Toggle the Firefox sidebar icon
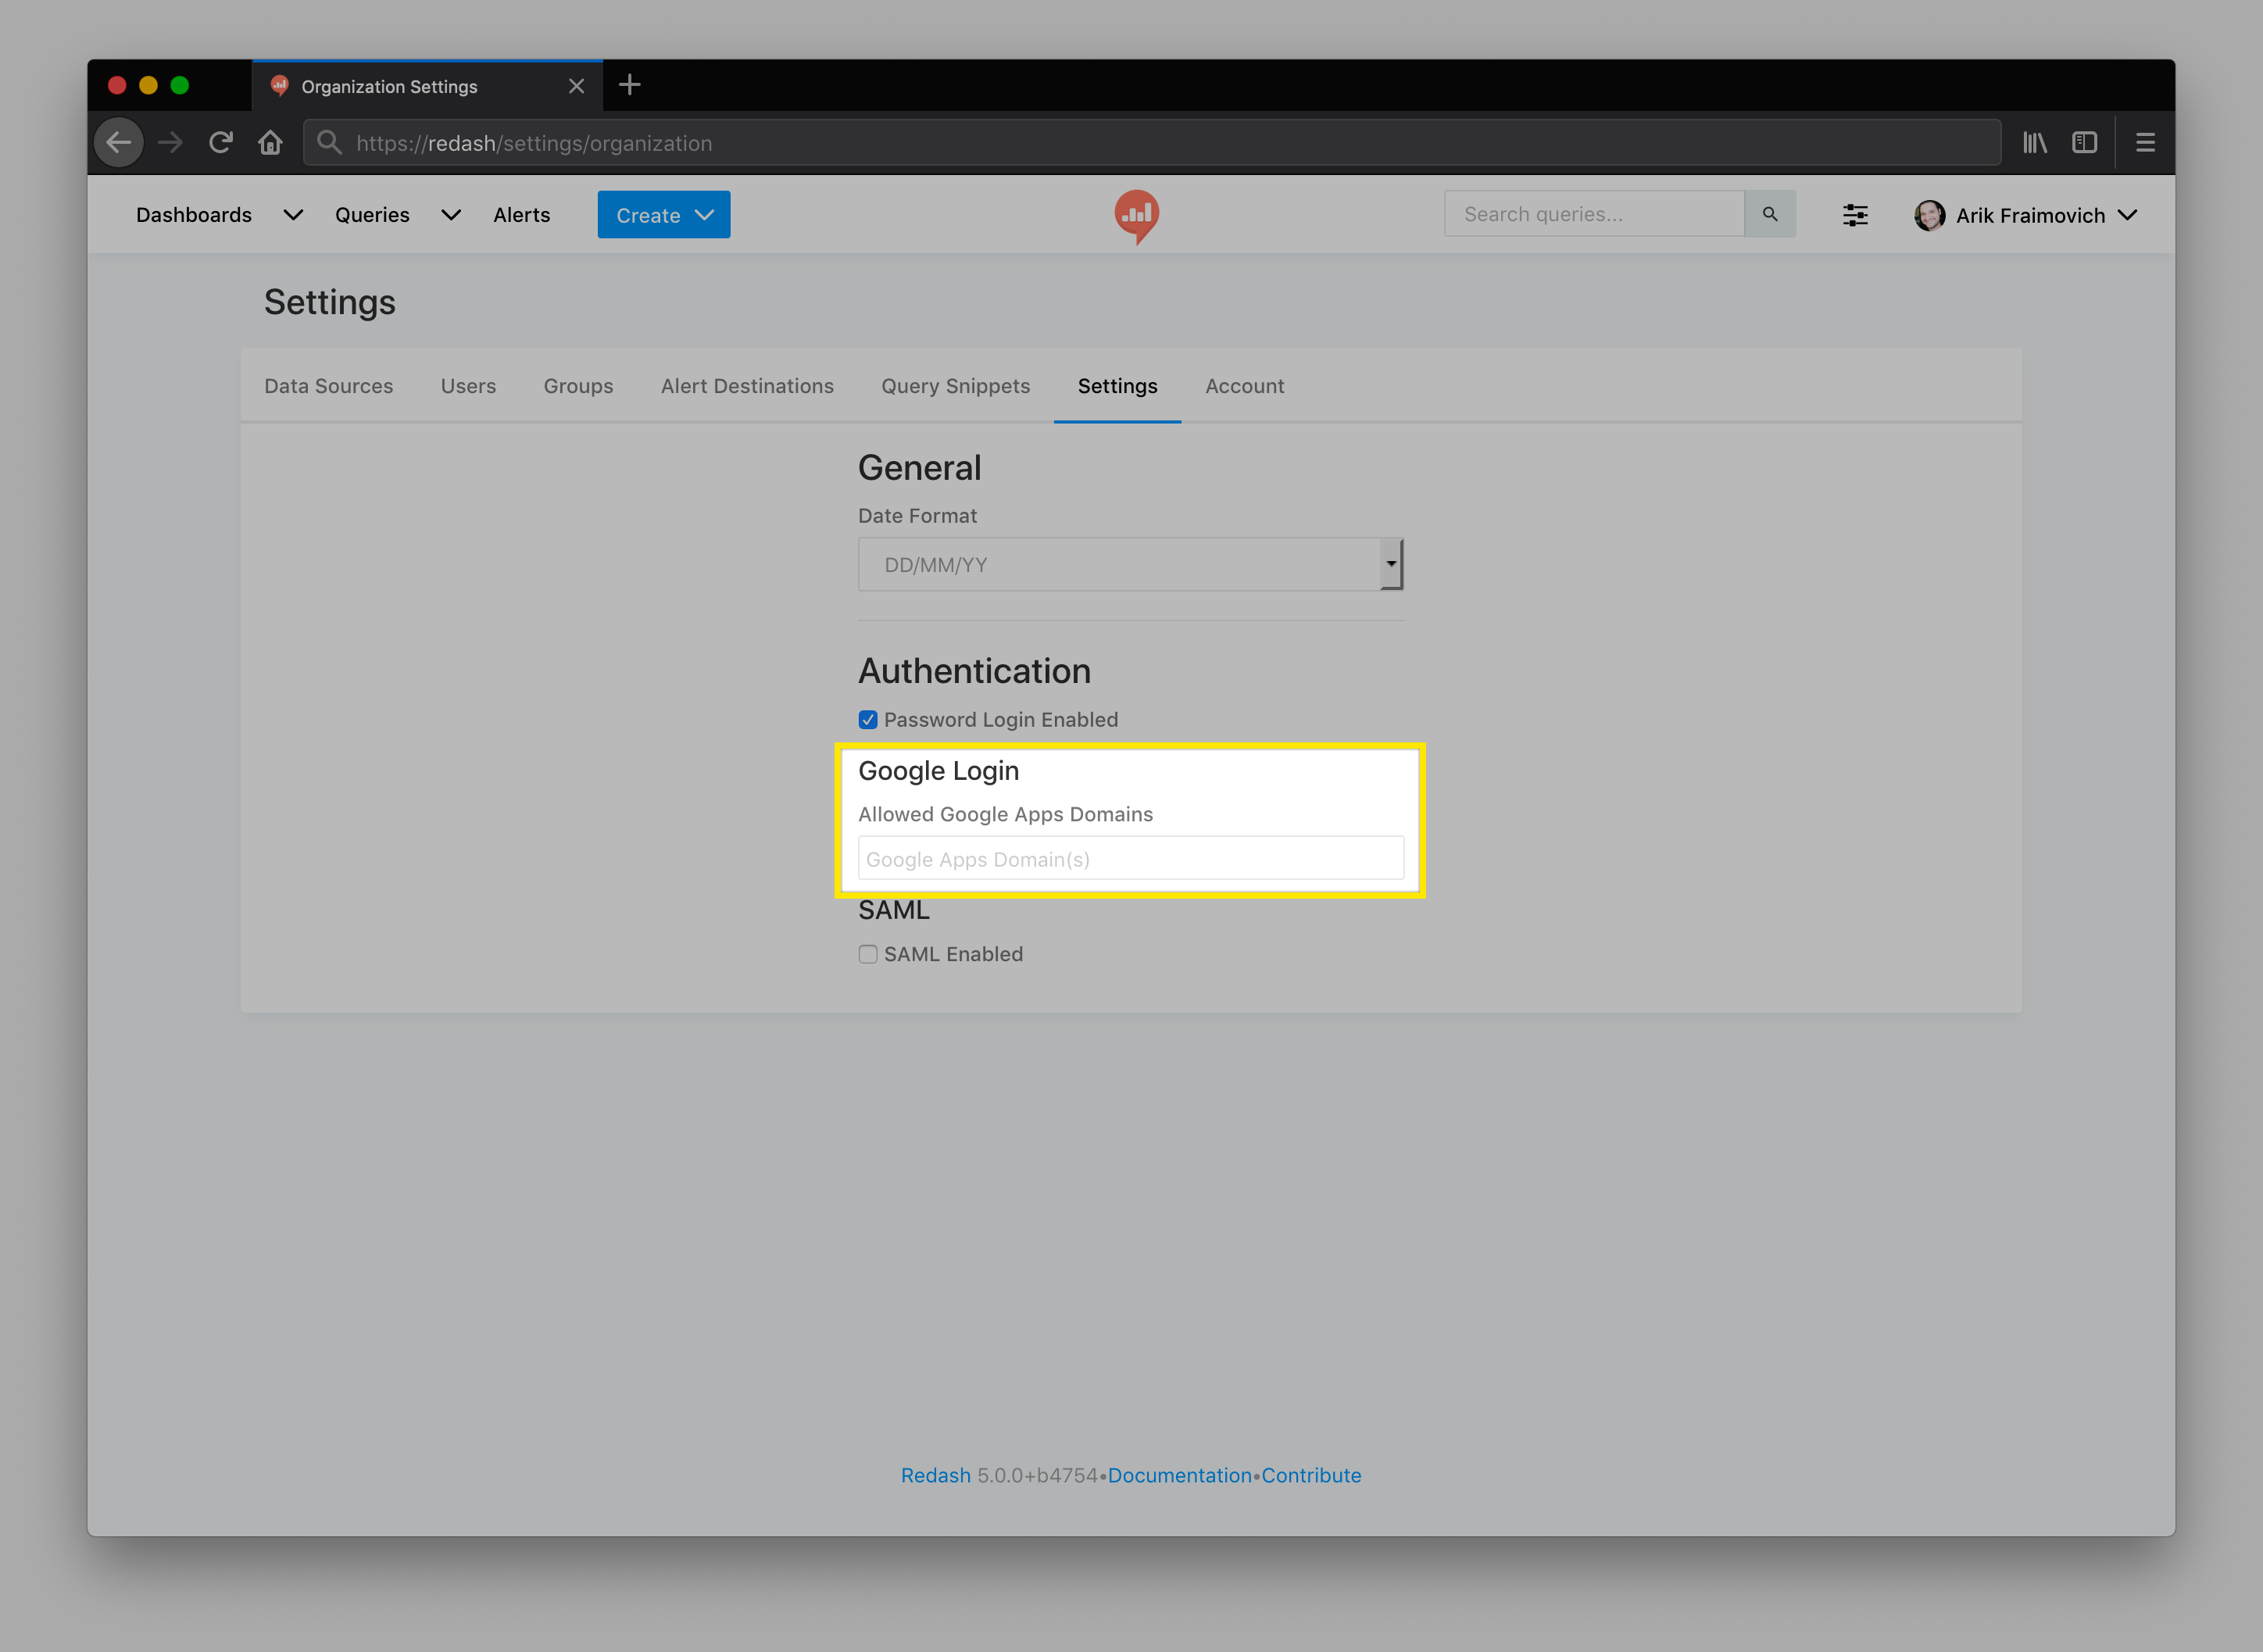 [2084, 143]
